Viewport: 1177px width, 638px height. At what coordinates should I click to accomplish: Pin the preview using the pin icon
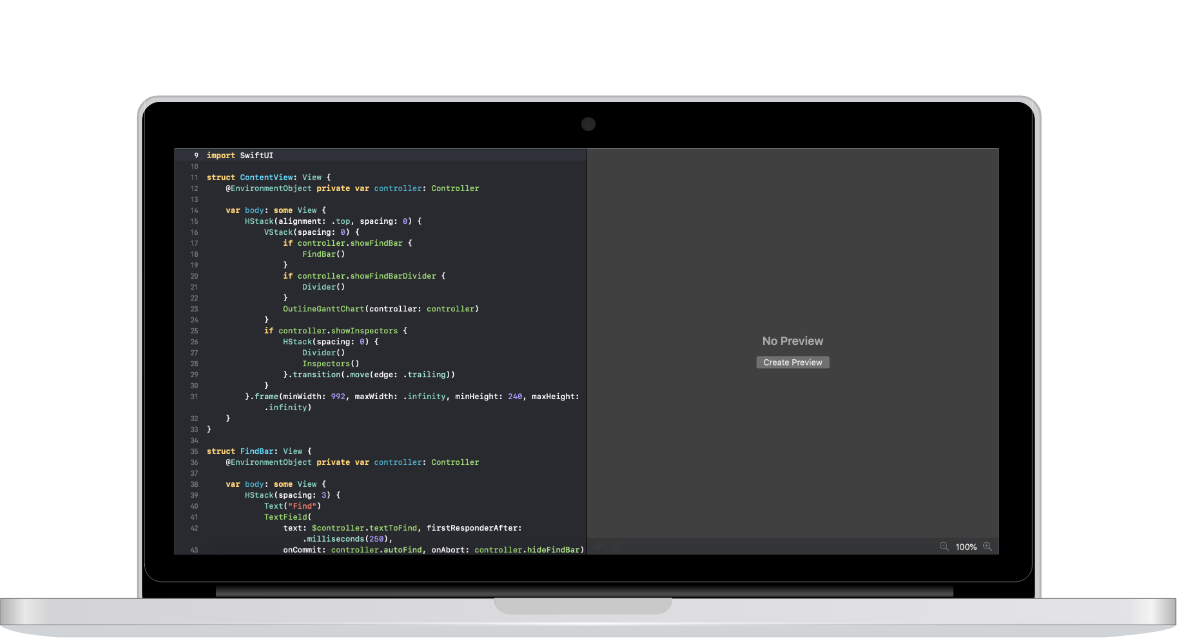click(x=598, y=546)
